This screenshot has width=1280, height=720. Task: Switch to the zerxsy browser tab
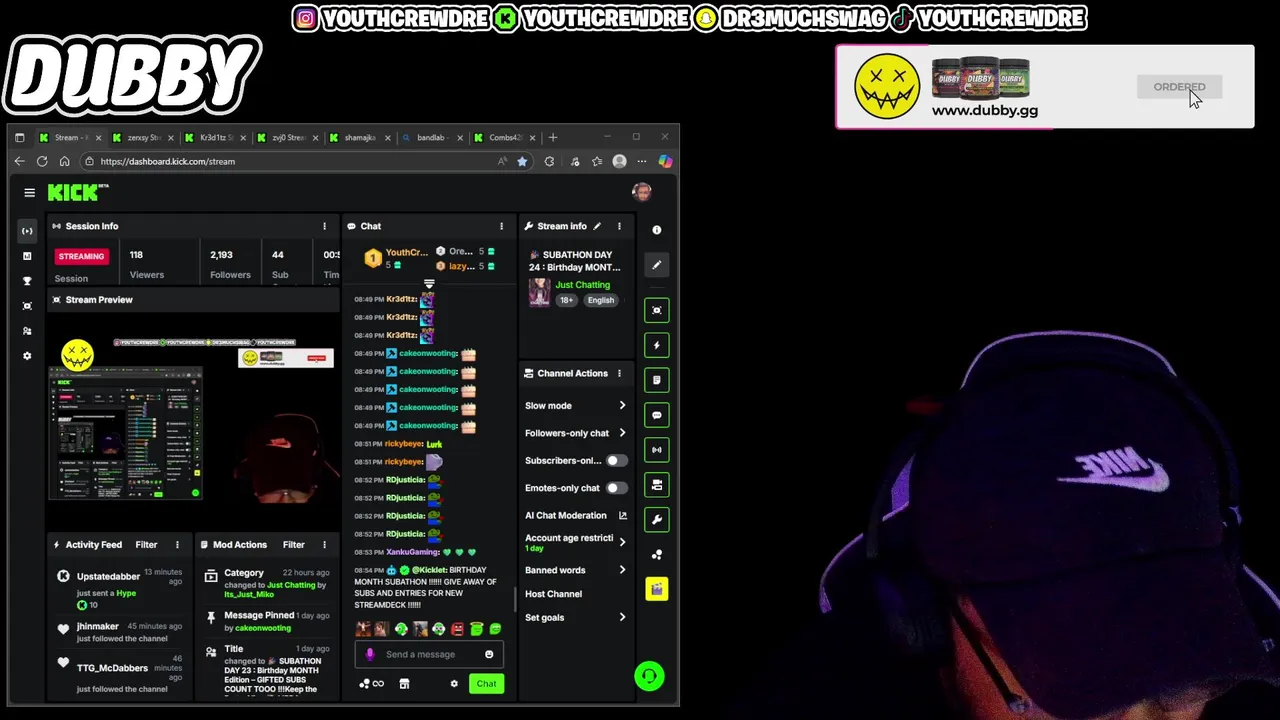(x=144, y=137)
